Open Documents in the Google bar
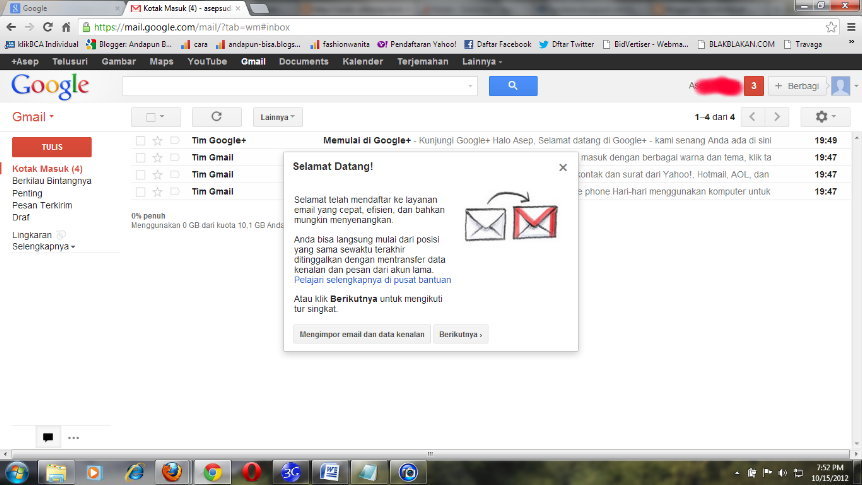 pos(303,62)
